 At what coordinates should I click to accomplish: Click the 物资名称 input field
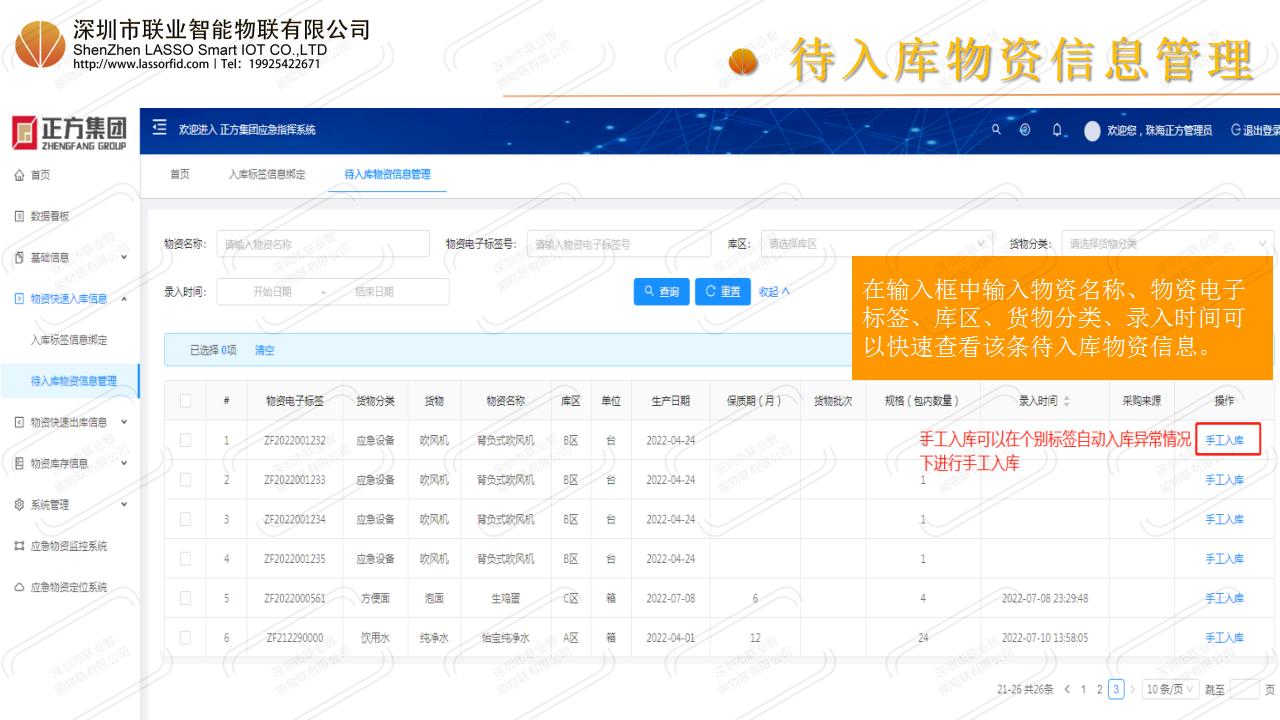coord(322,243)
